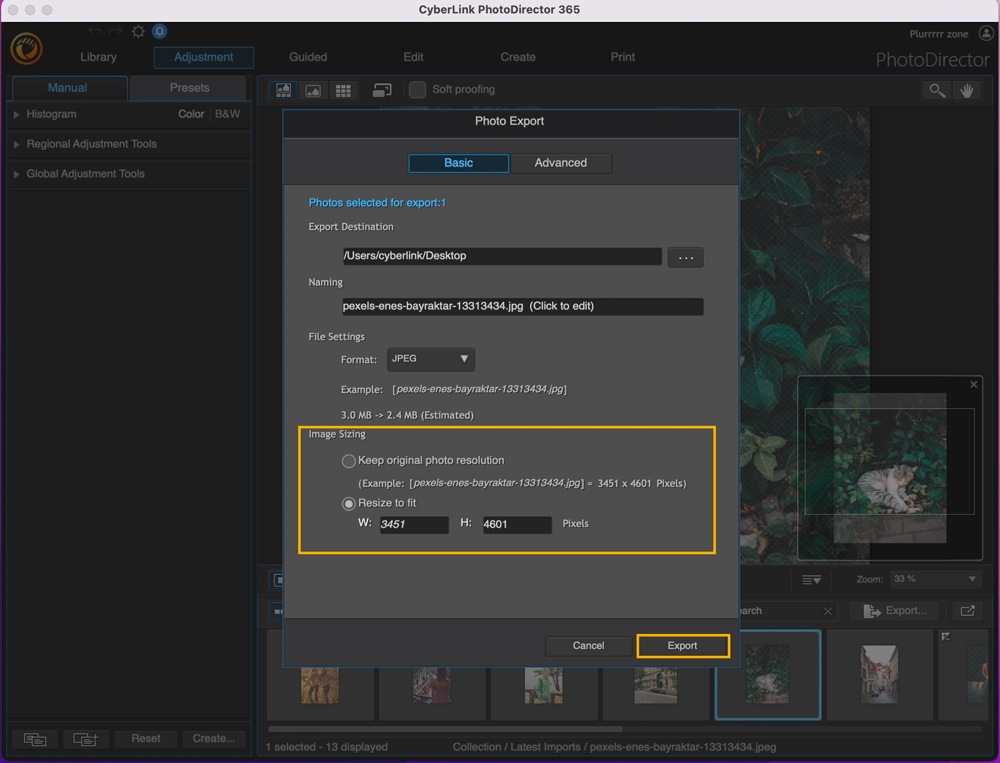This screenshot has height=763, width=1000.
Task: Click the undo arrow icon
Action: click(x=96, y=31)
